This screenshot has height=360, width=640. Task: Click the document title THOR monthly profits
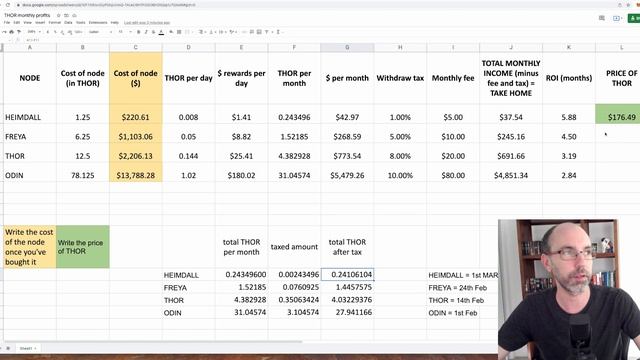27,15
